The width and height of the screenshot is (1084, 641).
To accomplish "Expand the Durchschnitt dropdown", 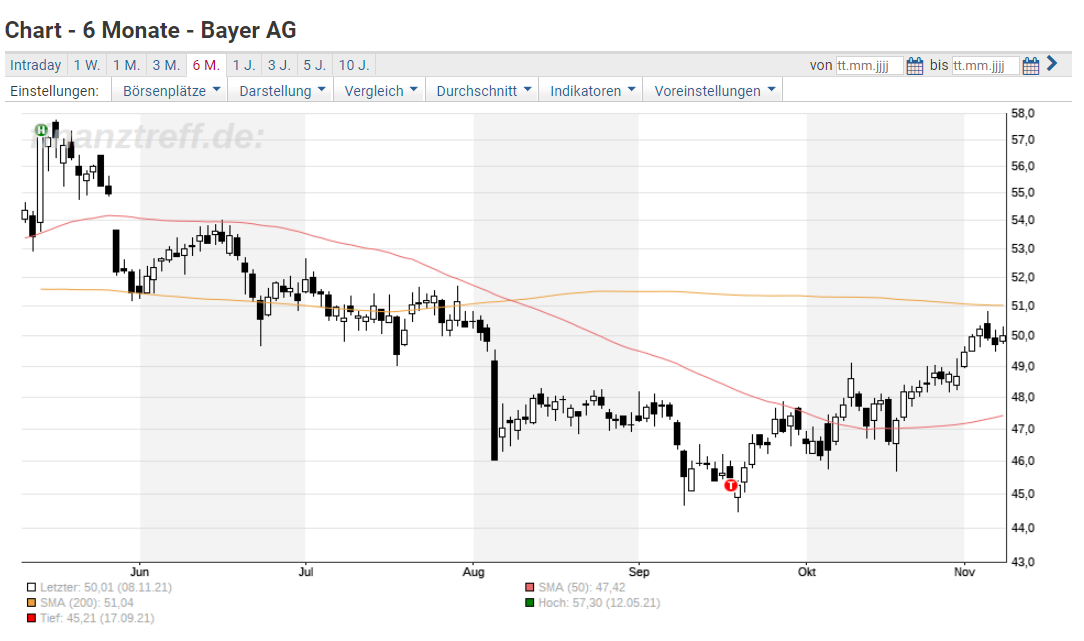I will pyautogui.click(x=483, y=91).
